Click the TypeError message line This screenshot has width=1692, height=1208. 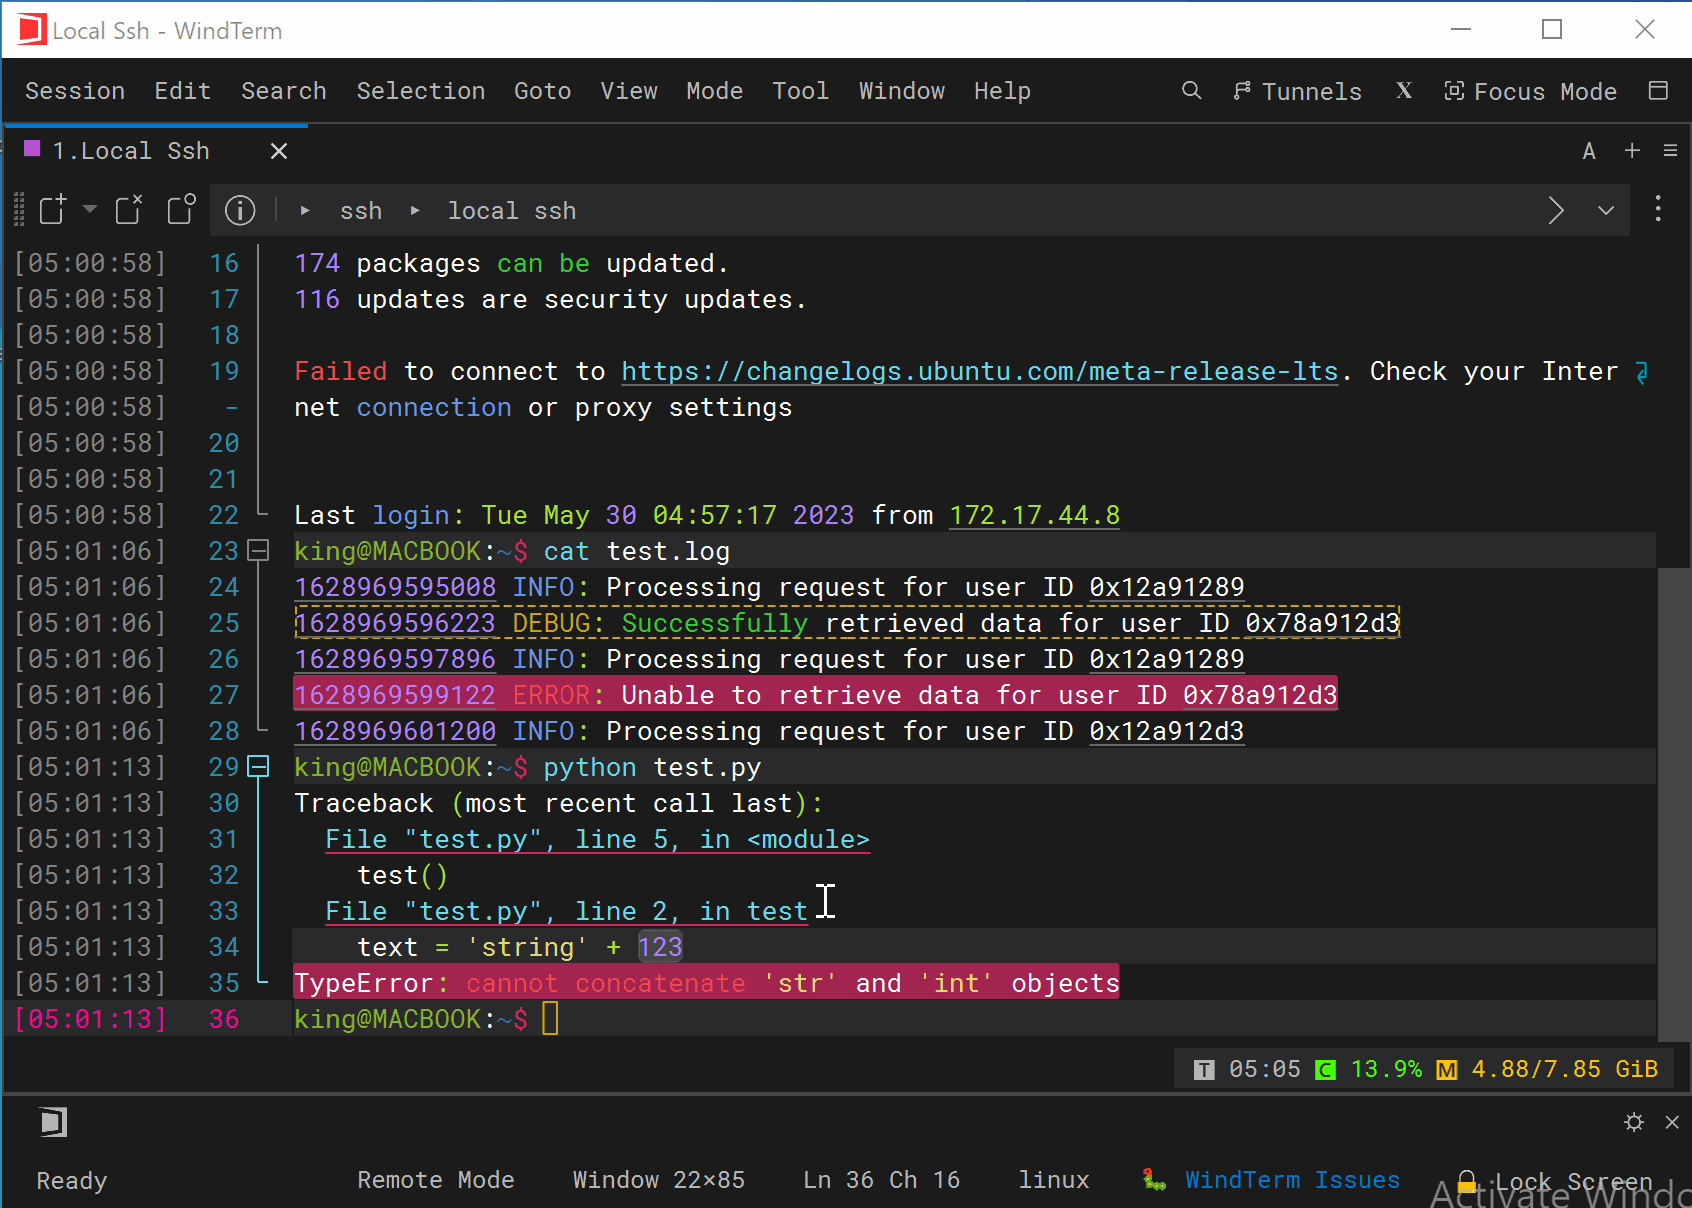click(x=706, y=984)
